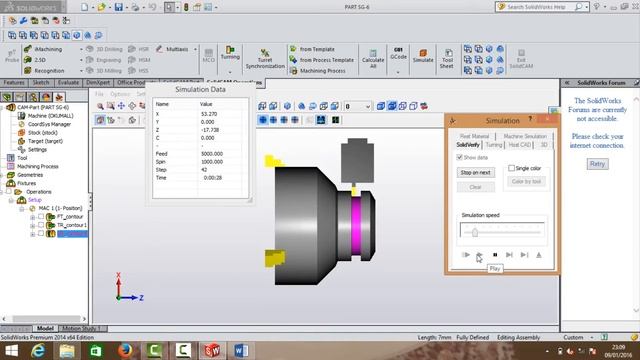Open File Explorer from the taskbar

click(x=67, y=351)
